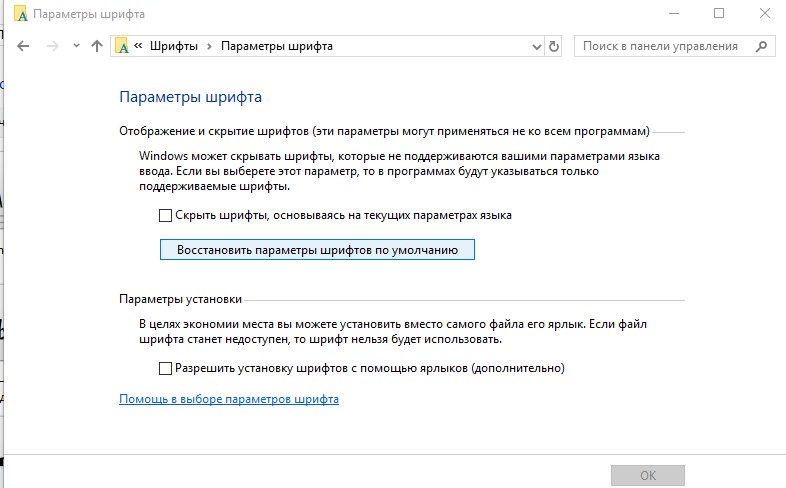Screen dimensions: 786x488
Task: Refresh the page with the reload icon
Action: [x=553, y=47]
